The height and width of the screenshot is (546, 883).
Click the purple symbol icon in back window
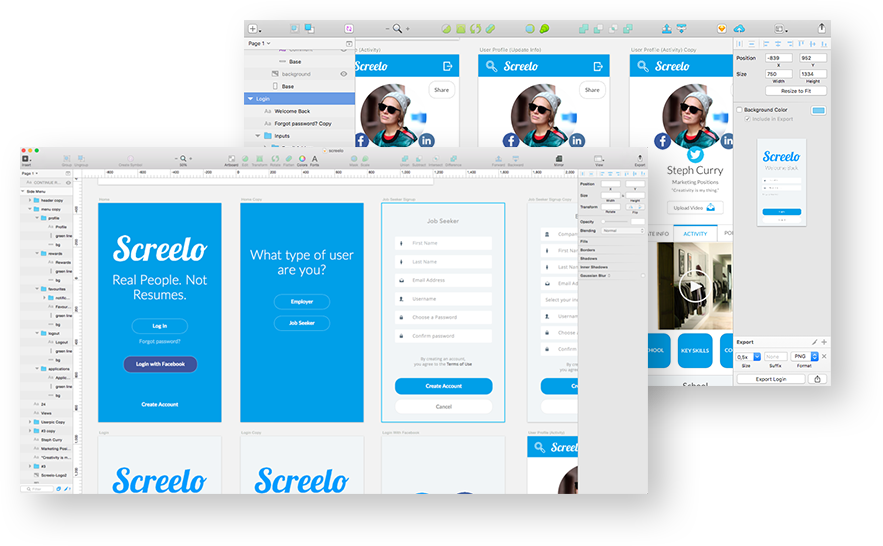click(349, 28)
